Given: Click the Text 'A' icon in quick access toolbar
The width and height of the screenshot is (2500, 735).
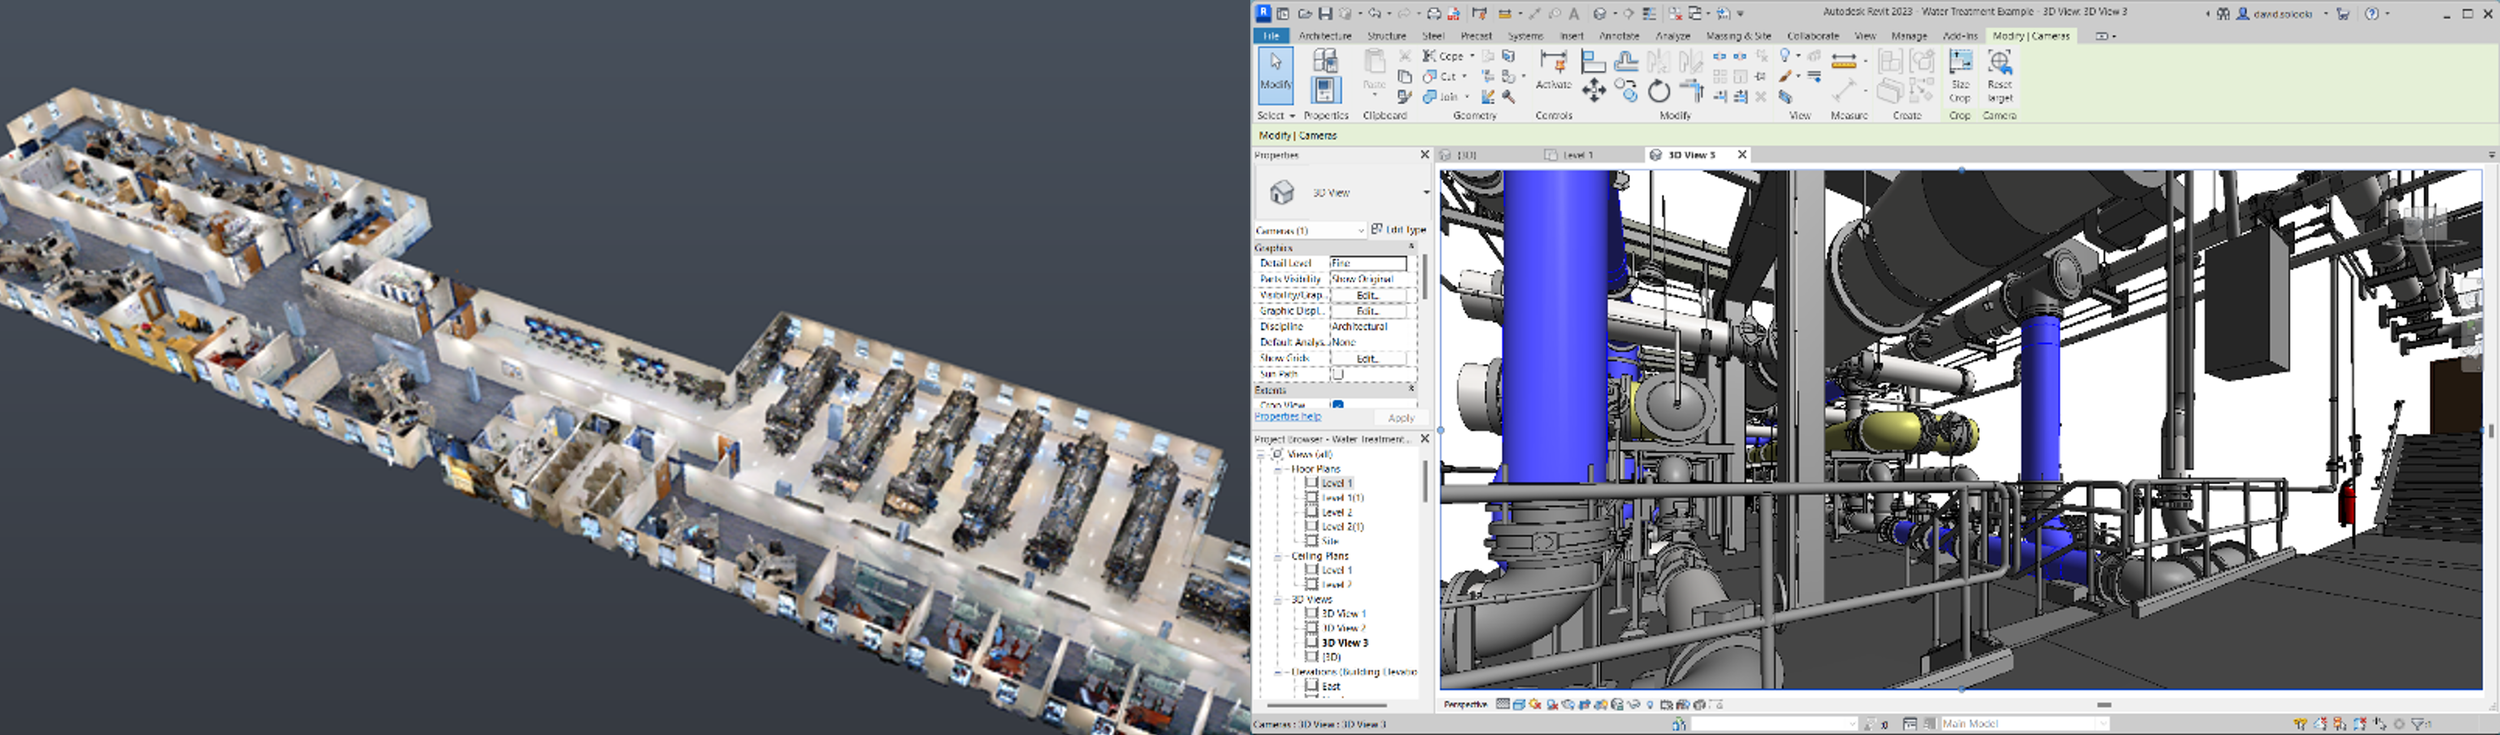Looking at the screenshot, I should (1574, 13).
